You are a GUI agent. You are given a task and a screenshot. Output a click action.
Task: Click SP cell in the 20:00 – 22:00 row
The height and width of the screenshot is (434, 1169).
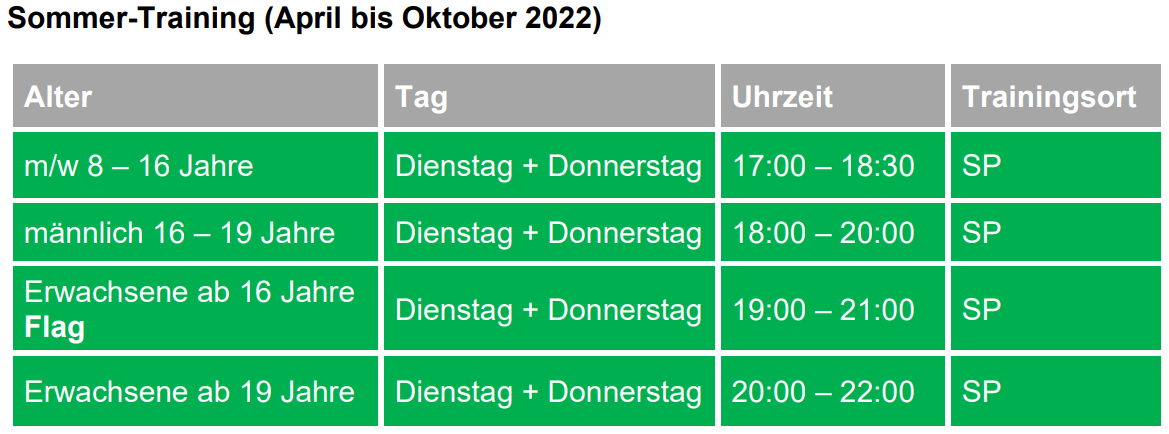tap(1056, 391)
